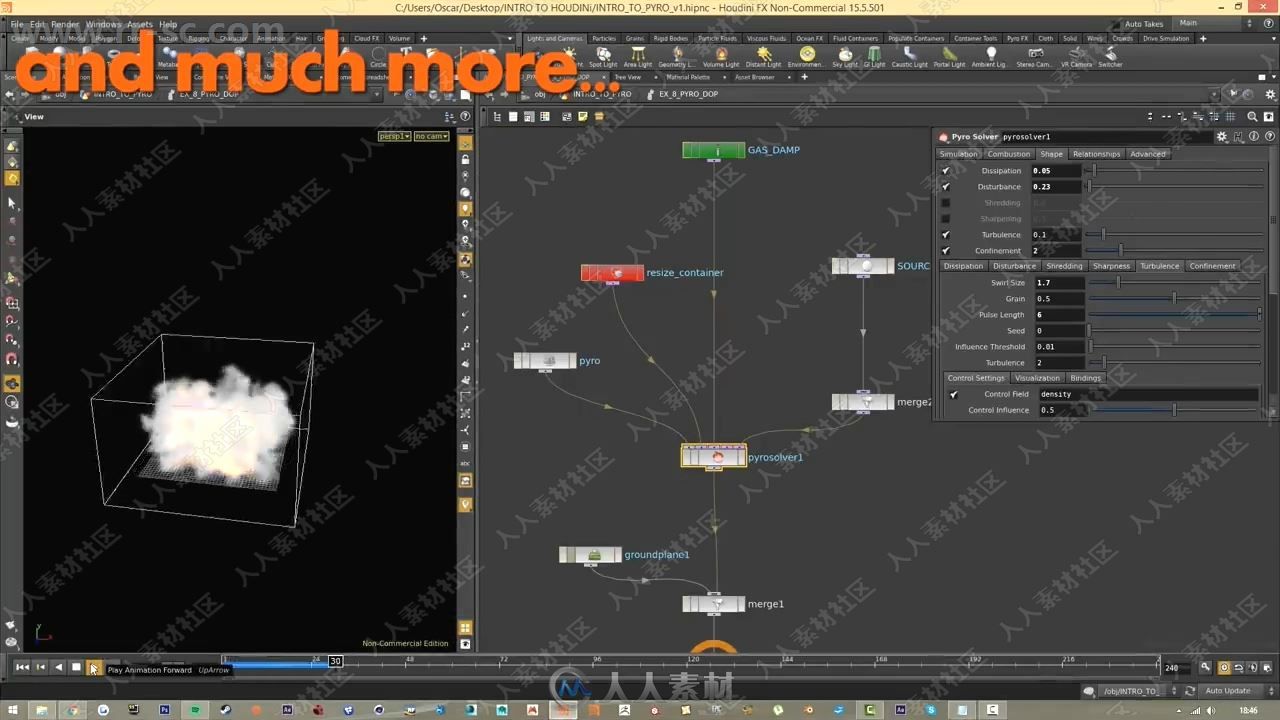1280x720 pixels.
Task: Click the Spot Light shelf tool
Action: click(x=603, y=57)
